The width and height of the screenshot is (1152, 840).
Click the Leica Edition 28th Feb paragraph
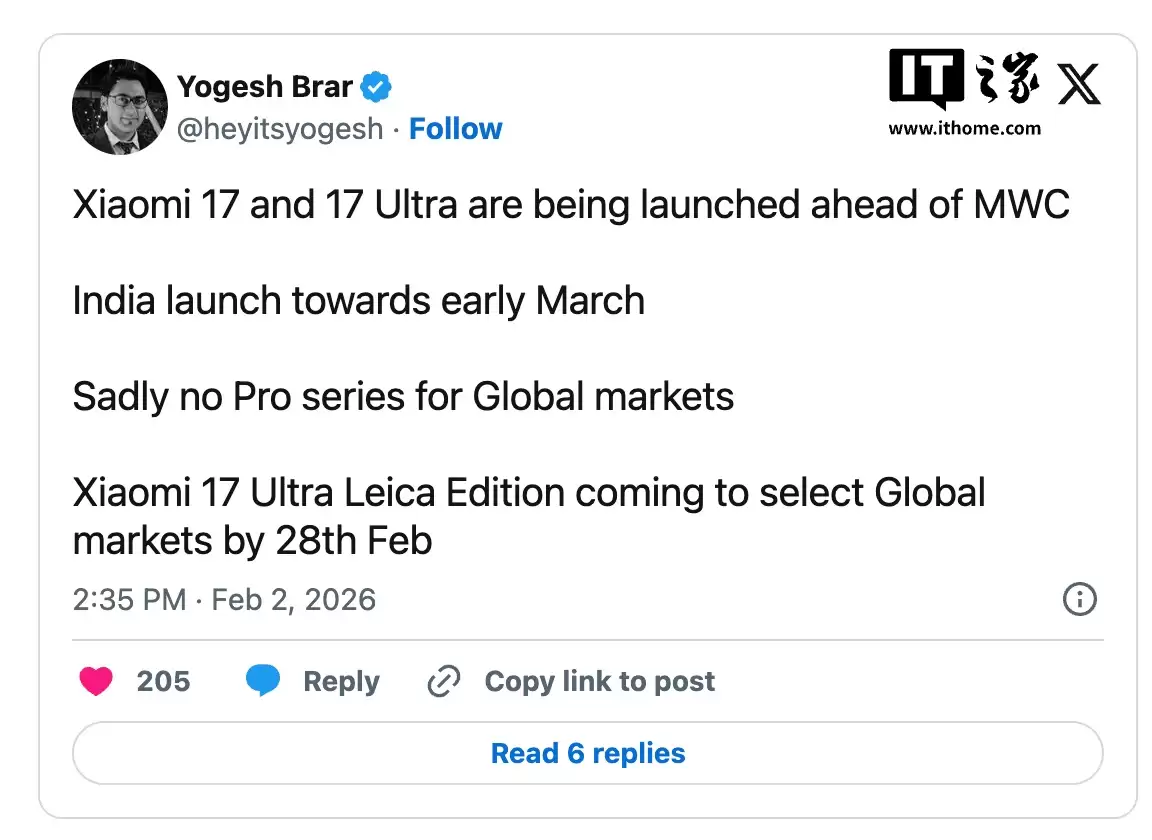click(x=529, y=516)
